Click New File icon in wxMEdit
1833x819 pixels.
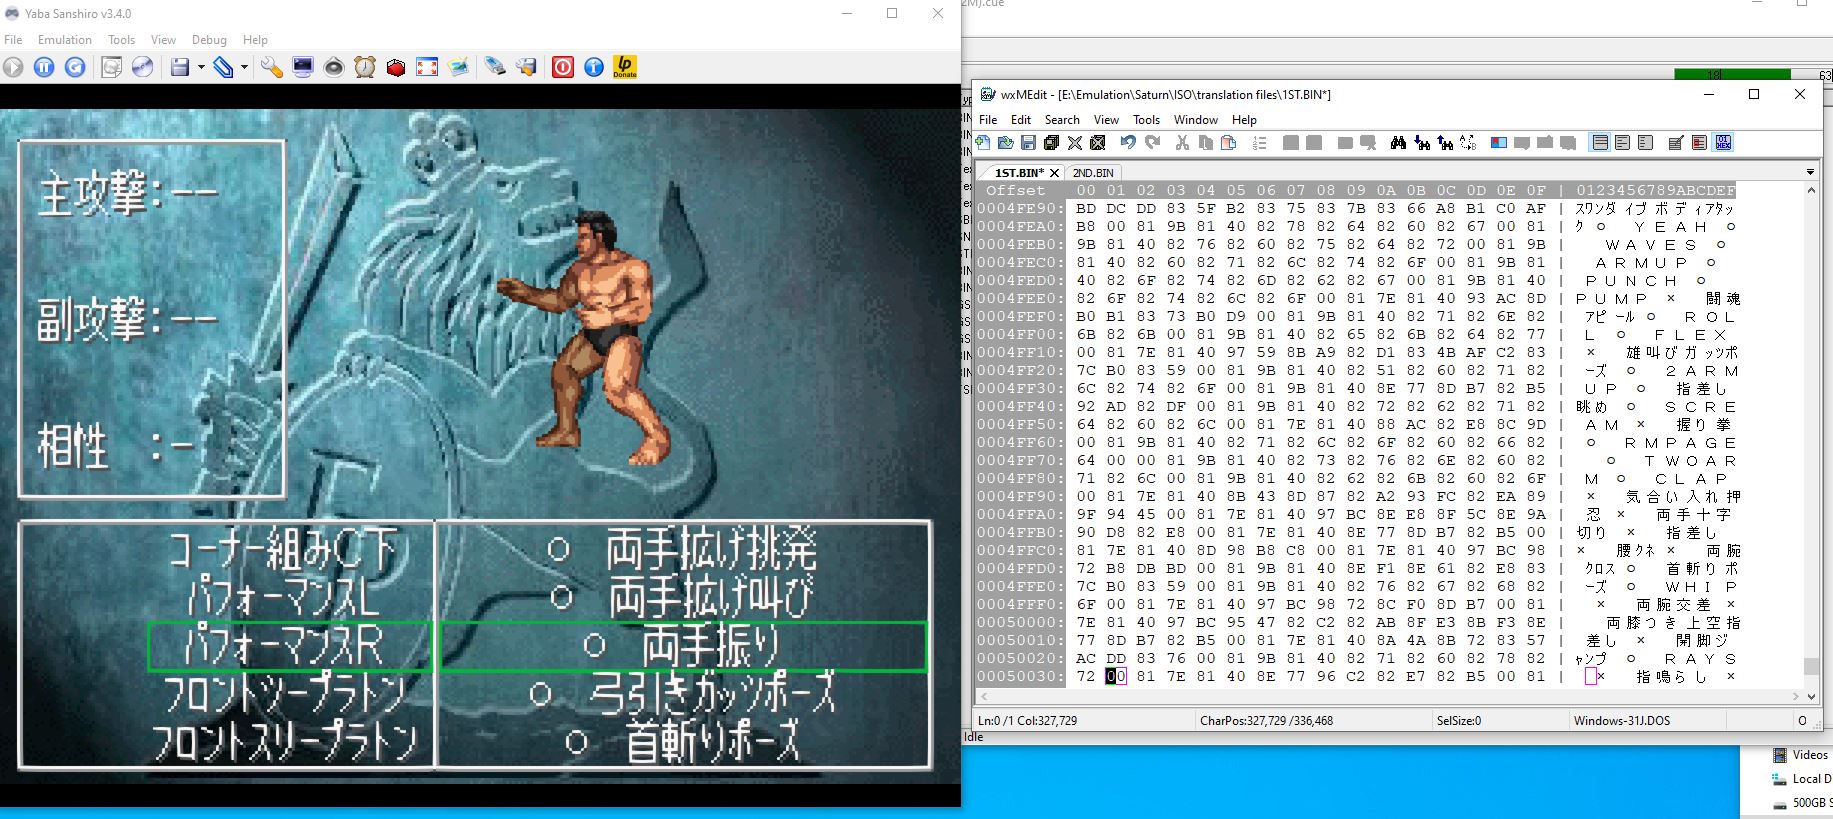click(983, 143)
